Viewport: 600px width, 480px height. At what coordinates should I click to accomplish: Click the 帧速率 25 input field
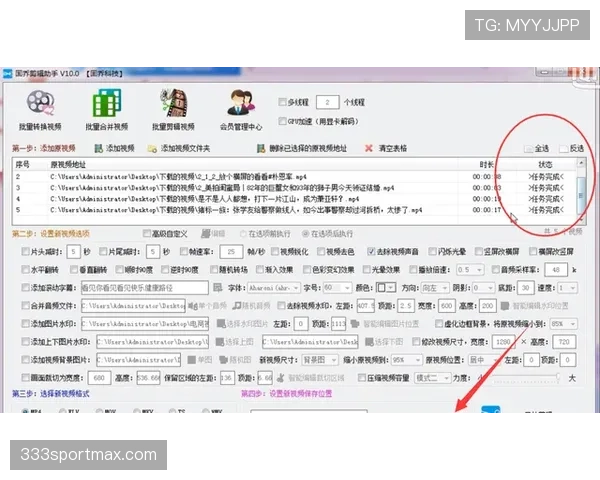[231, 251]
